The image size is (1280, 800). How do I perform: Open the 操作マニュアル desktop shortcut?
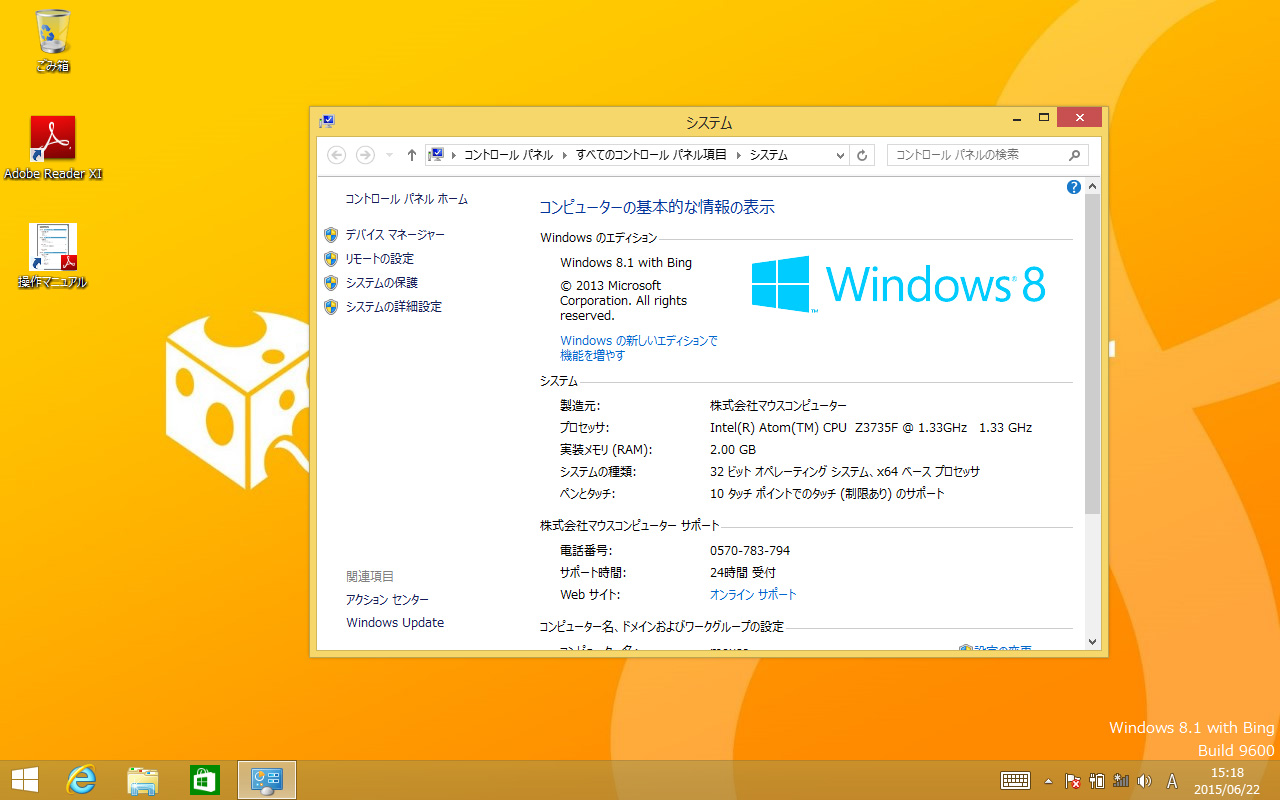53,256
